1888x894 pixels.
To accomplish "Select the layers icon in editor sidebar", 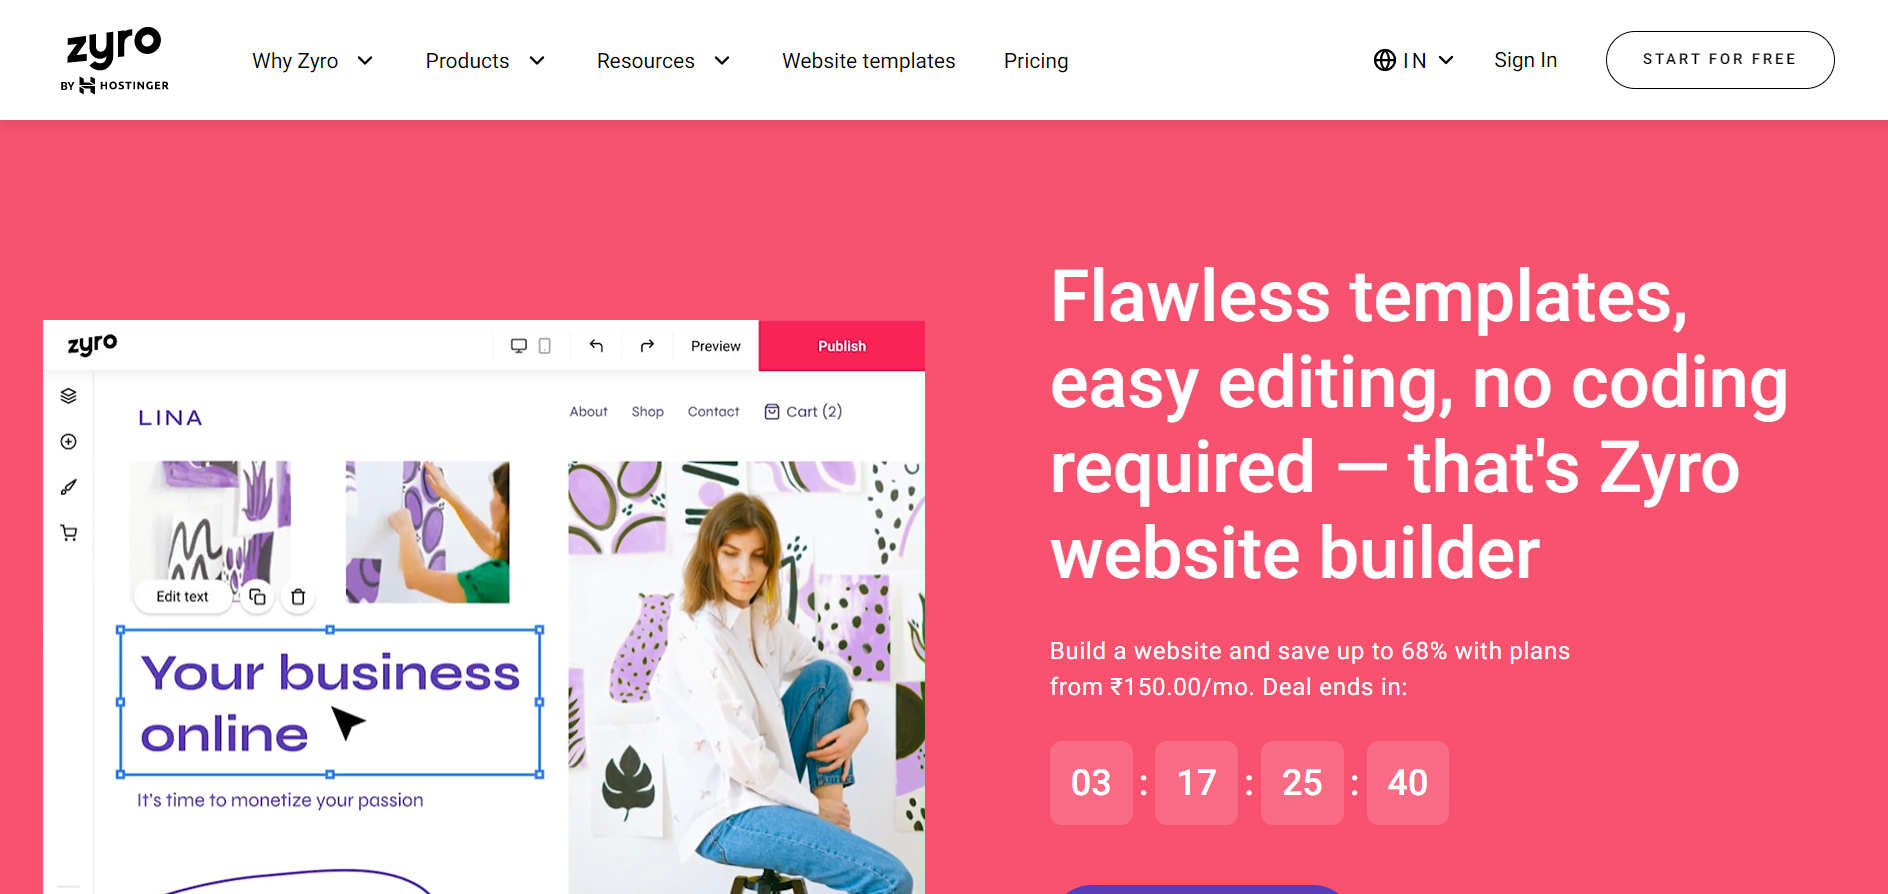I will 68,396.
